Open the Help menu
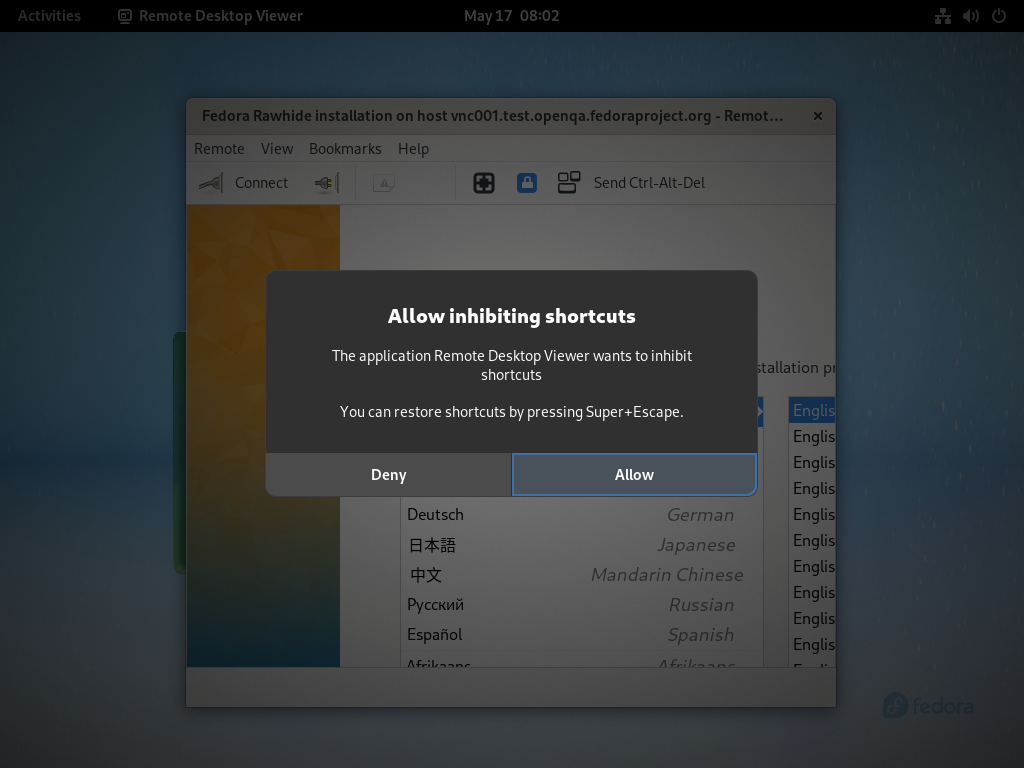Image resolution: width=1024 pixels, height=768 pixels. 413,149
